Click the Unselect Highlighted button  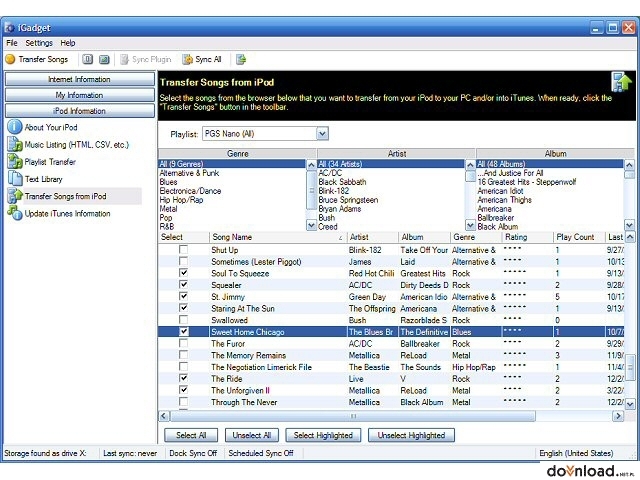click(411, 435)
